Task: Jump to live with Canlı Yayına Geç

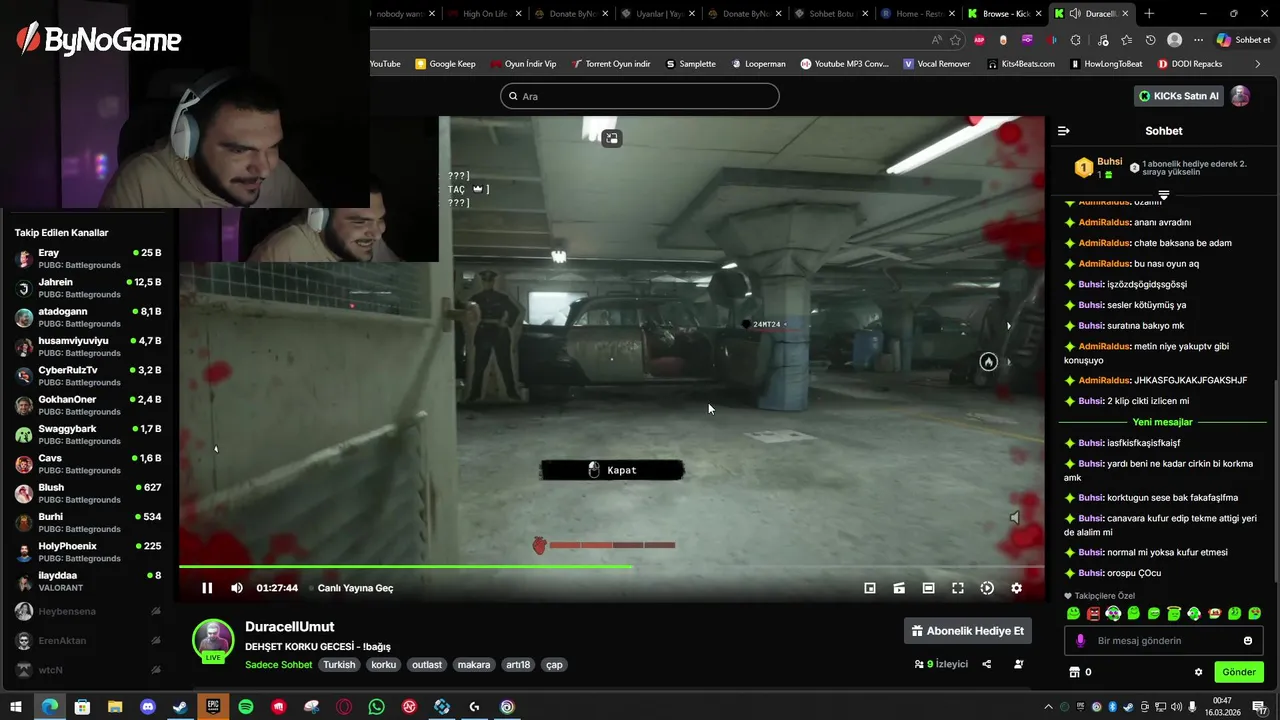Action: pyautogui.click(x=355, y=588)
